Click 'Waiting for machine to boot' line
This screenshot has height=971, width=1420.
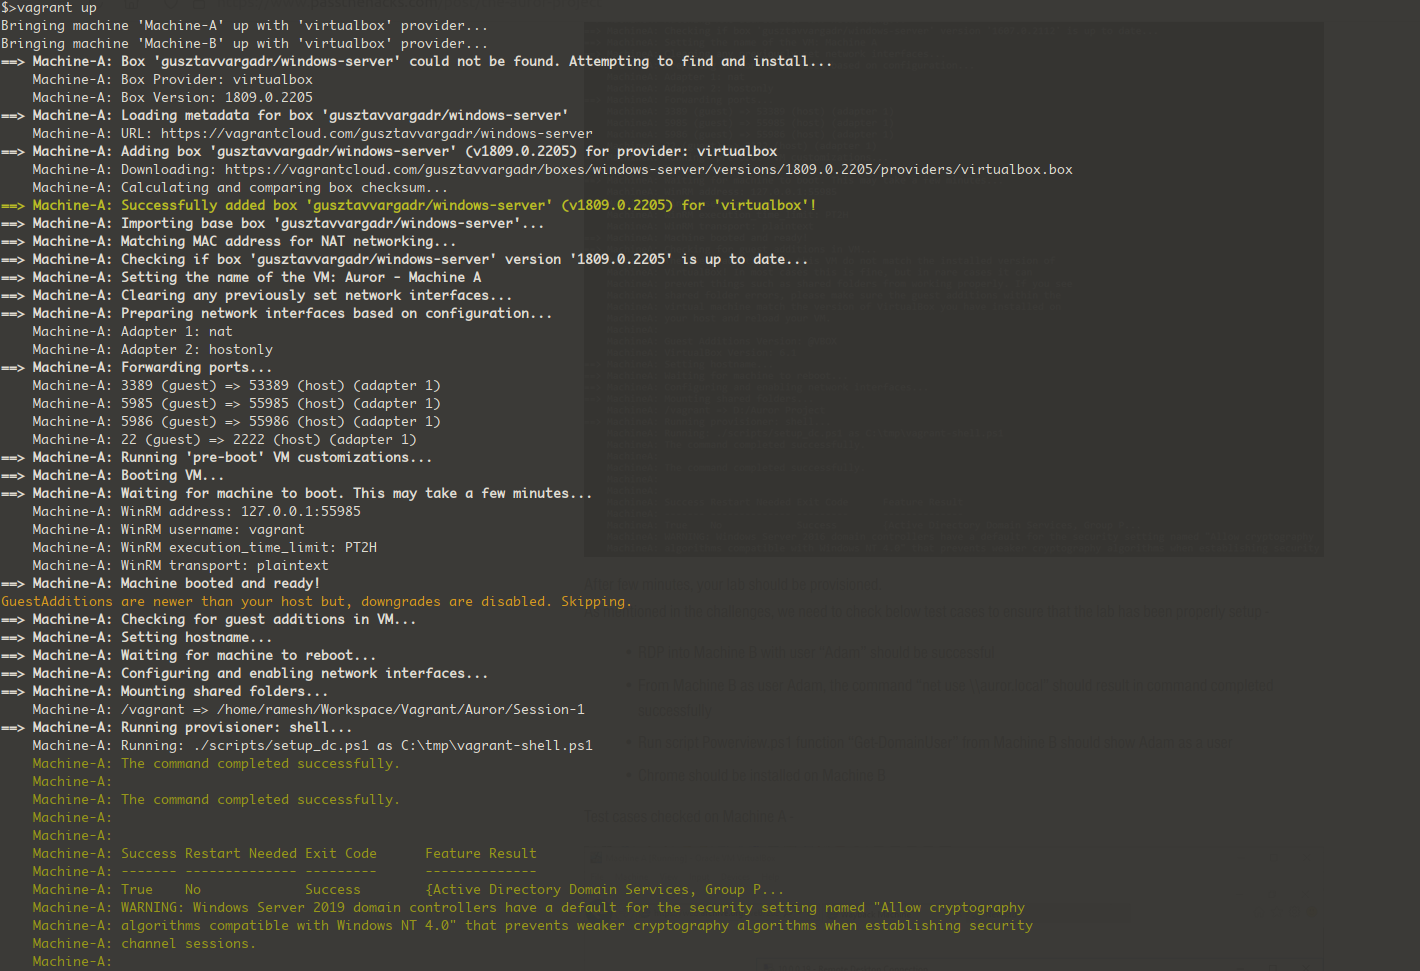click(297, 494)
